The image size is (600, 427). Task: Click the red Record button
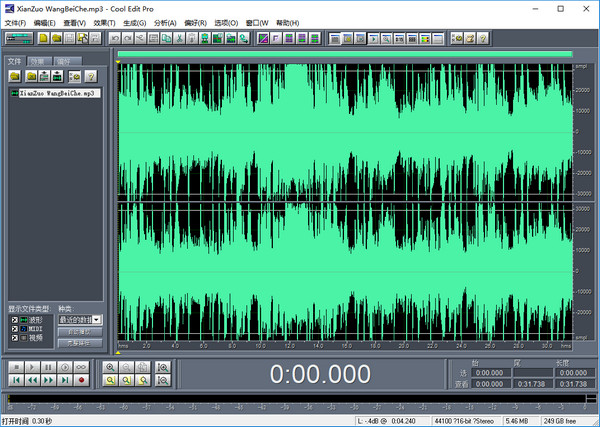pyautogui.click(x=81, y=381)
